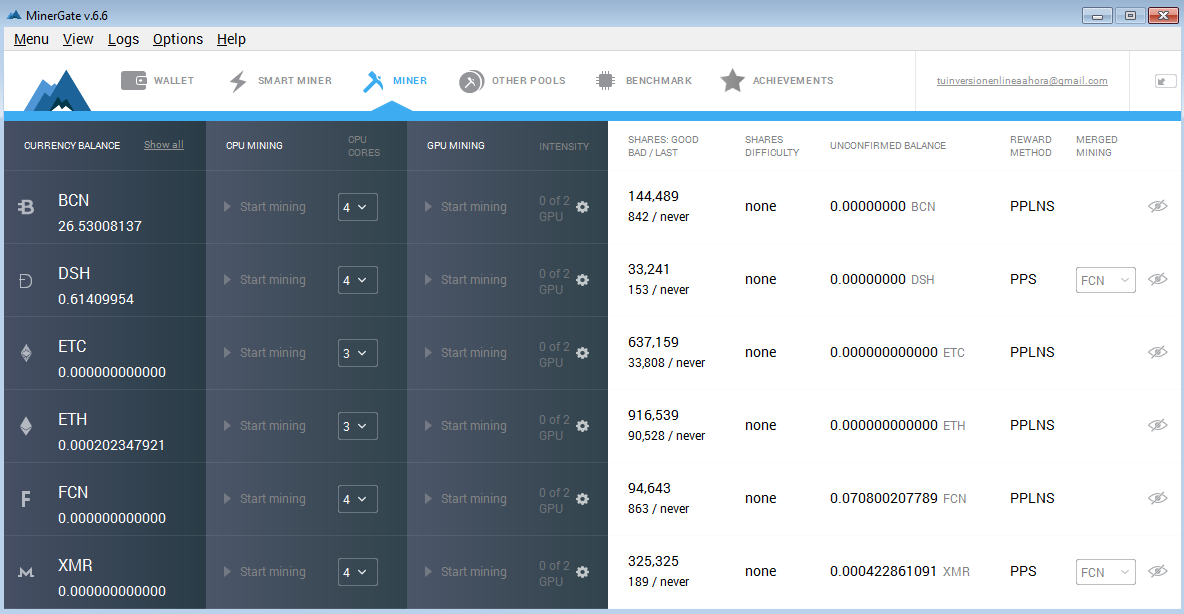The height and width of the screenshot is (614, 1184).
Task: Open CPU cores dropdown for ETH
Action: [358, 426]
